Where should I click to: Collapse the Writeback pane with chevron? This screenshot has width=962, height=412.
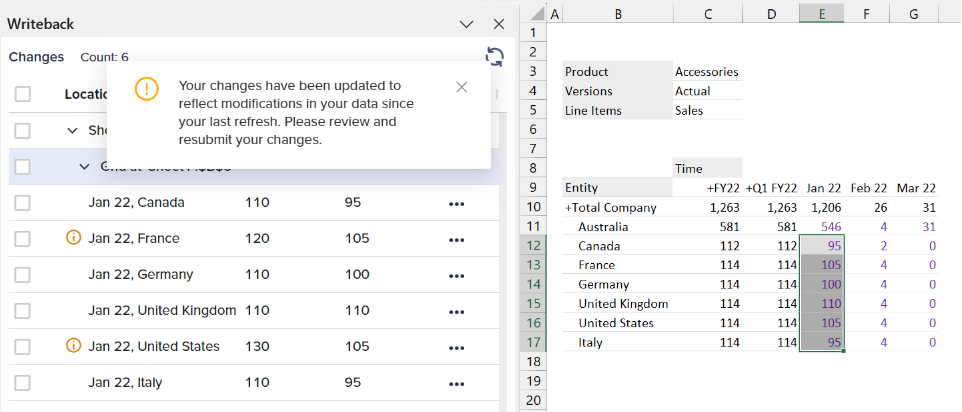(x=465, y=24)
